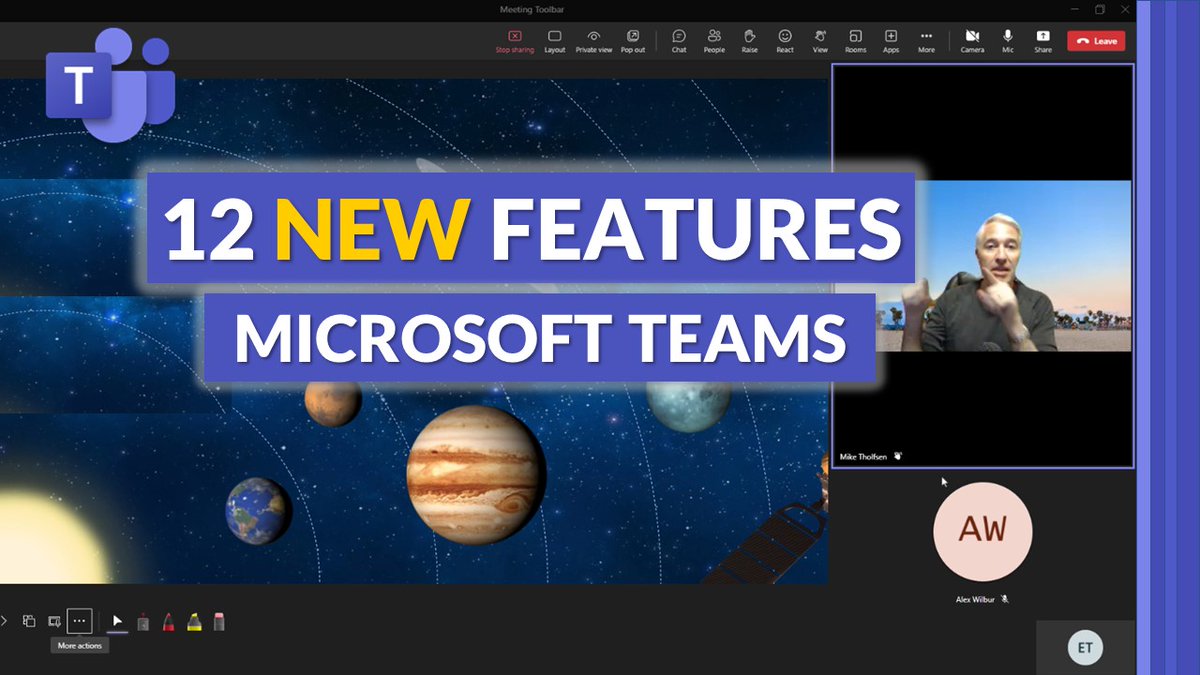
Task: Open the More actions menu in annotation toolbar
Action: (x=79, y=620)
